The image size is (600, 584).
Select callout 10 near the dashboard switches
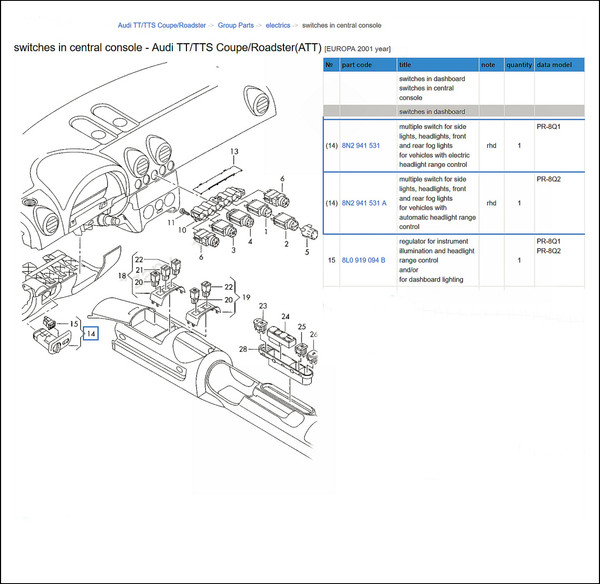[x=181, y=230]
